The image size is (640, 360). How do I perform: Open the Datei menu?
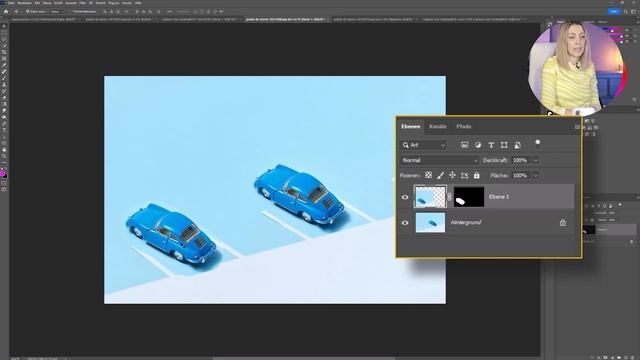pos(11,3)
